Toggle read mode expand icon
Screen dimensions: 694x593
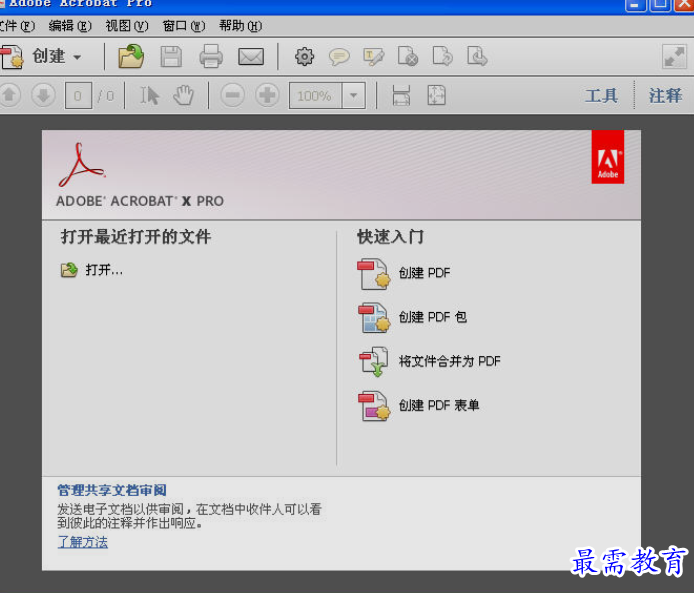click(674, 57)
